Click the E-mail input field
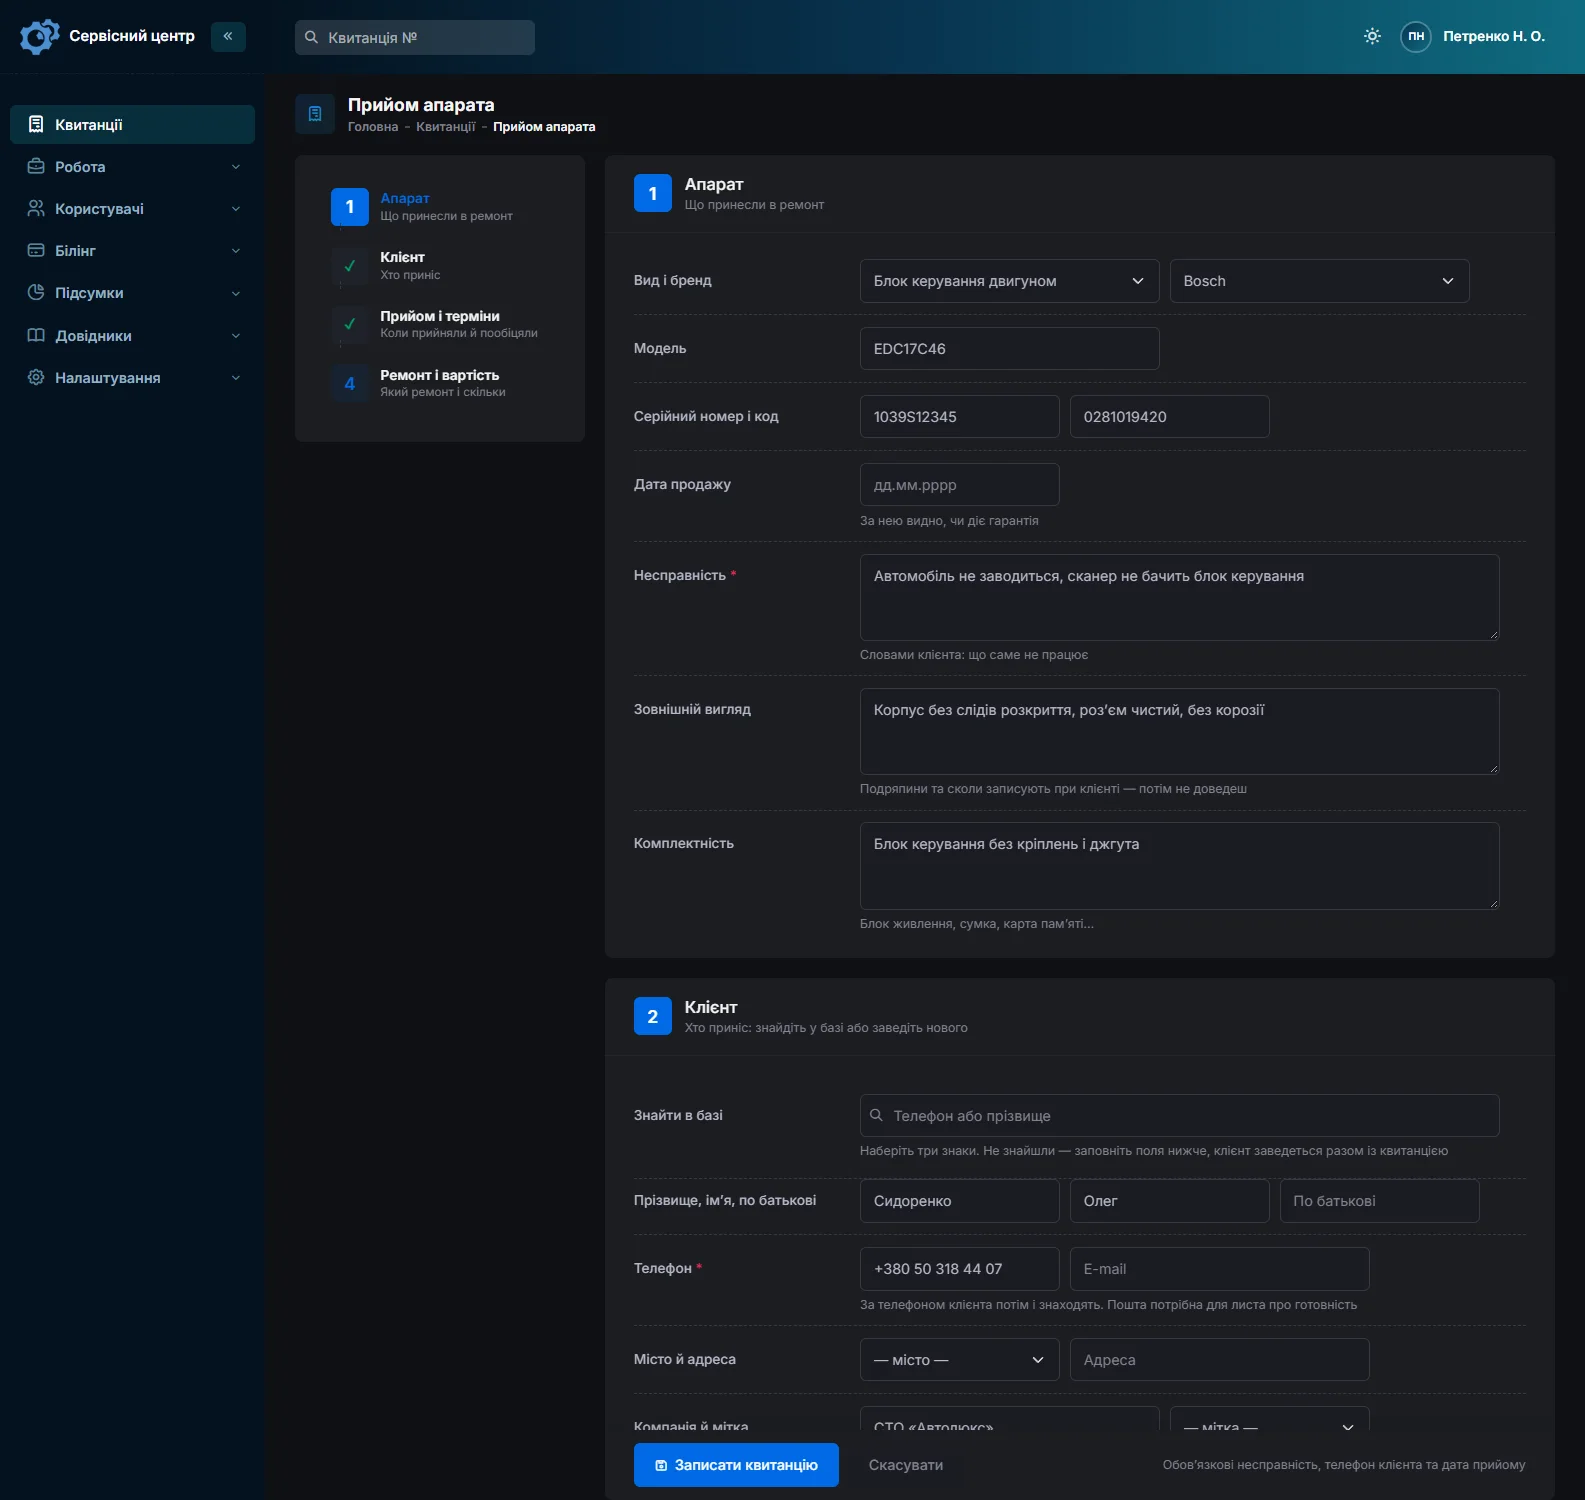Screen dimensions: 1585x1500 tap(1219, 1269)
